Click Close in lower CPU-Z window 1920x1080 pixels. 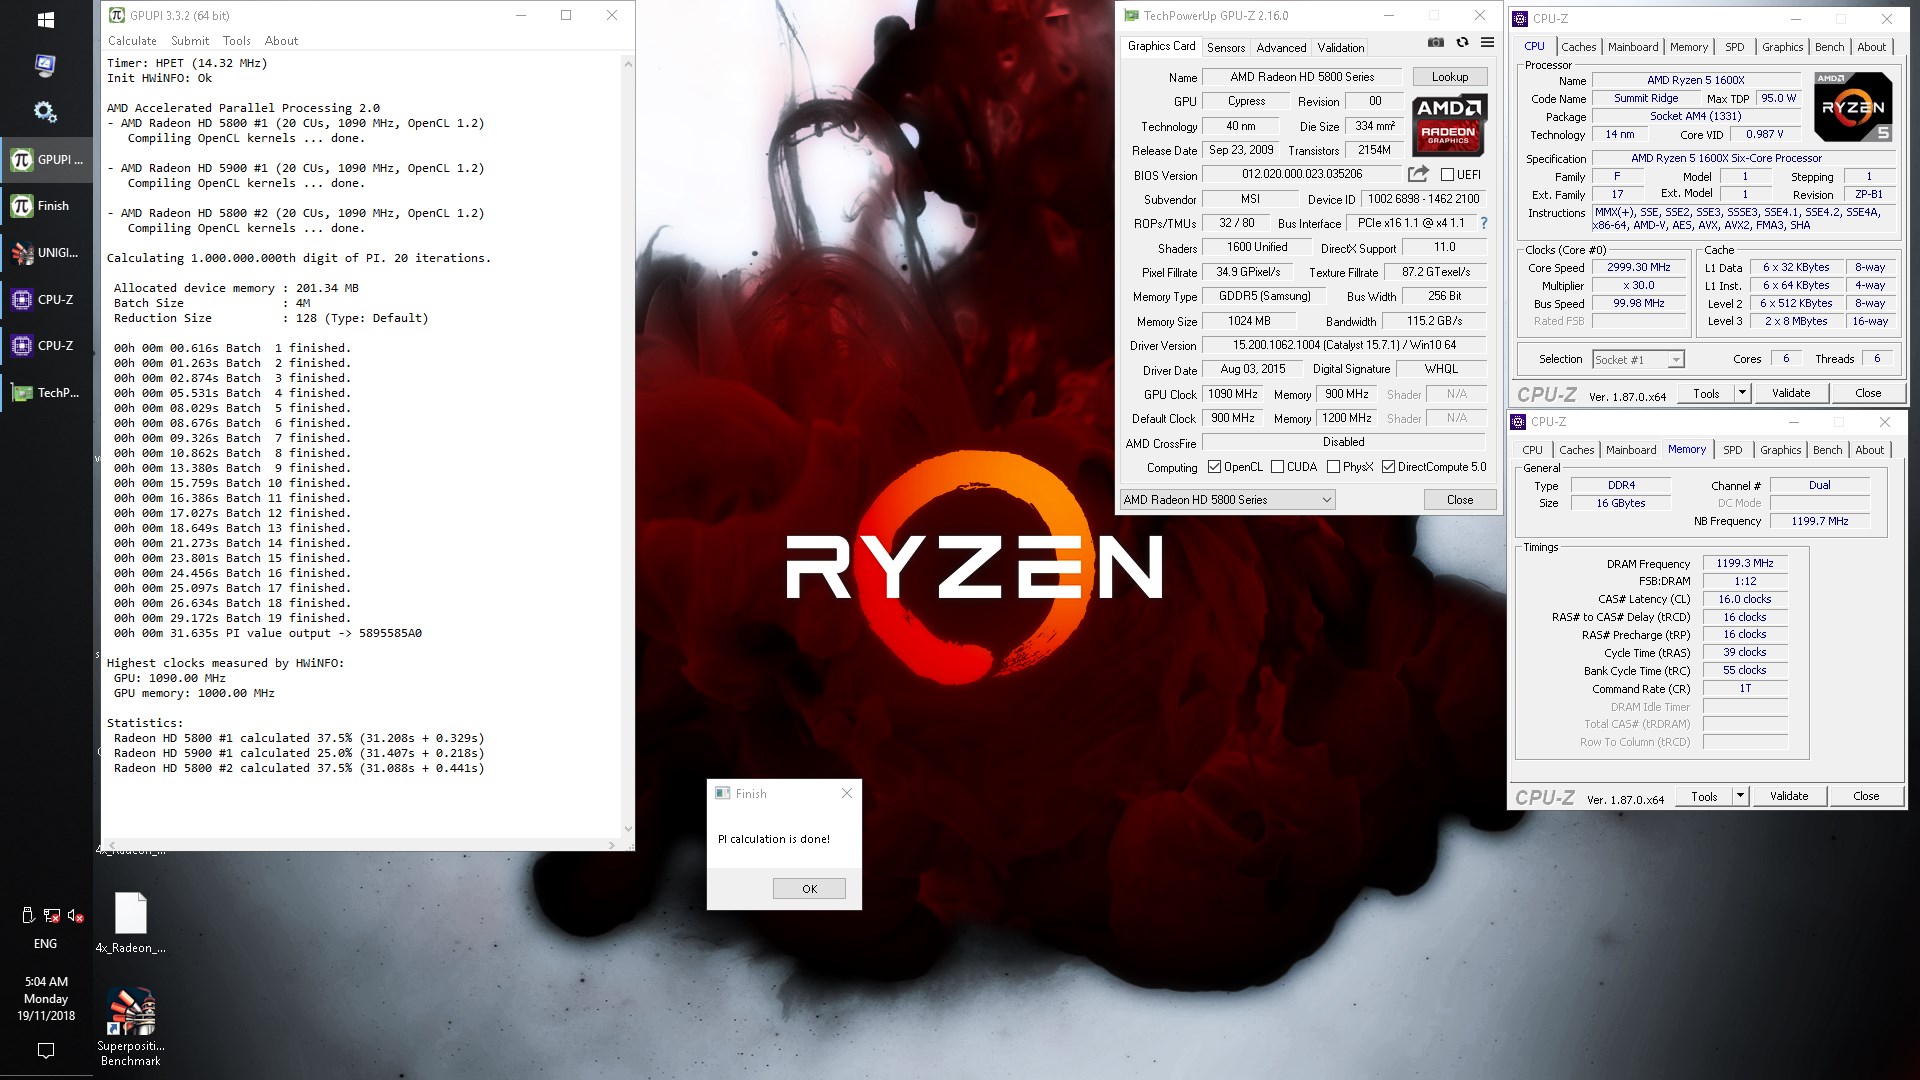(x=1866, y=796)
